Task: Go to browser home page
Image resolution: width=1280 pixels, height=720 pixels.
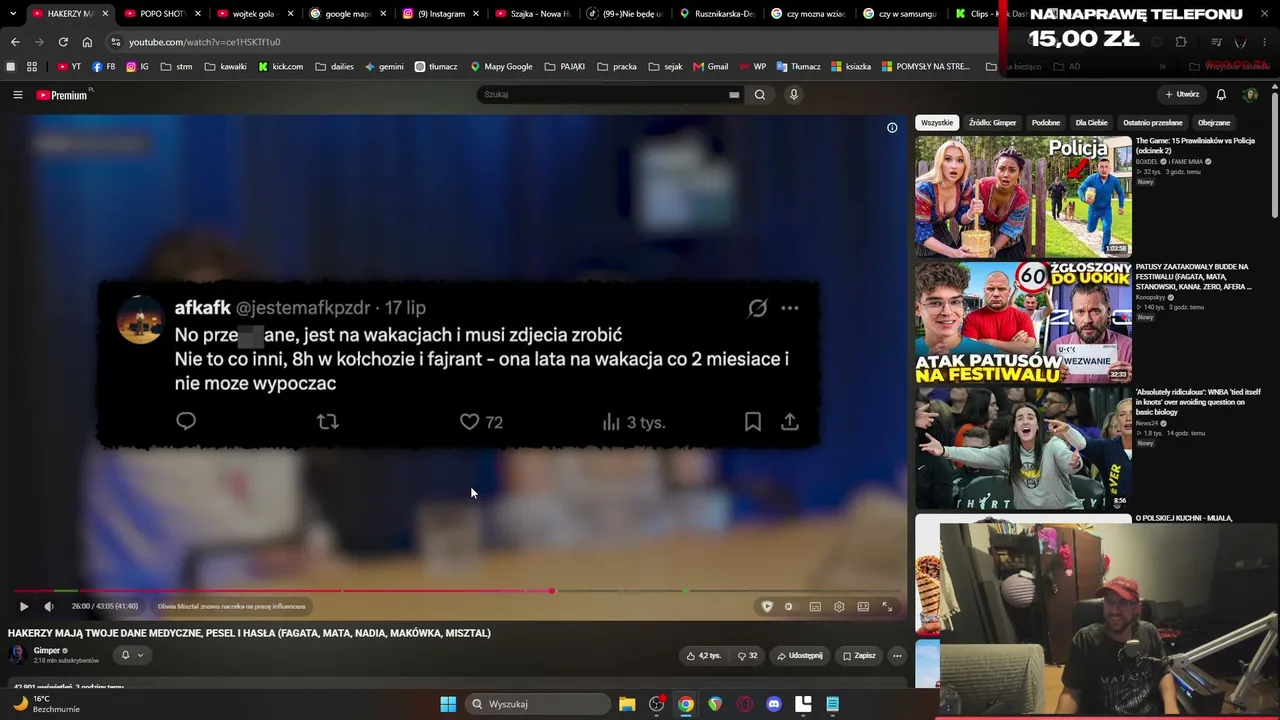Action: click(x=87, y=42)
